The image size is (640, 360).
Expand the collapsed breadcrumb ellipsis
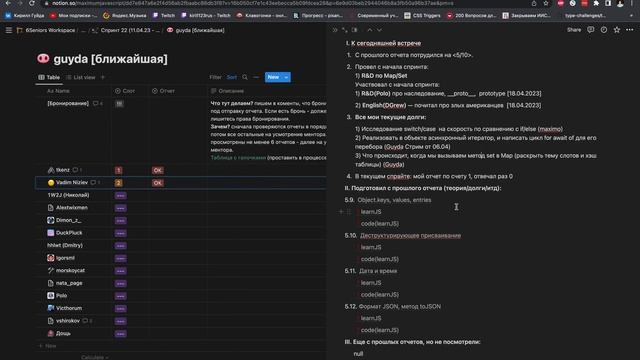[83, 30]
